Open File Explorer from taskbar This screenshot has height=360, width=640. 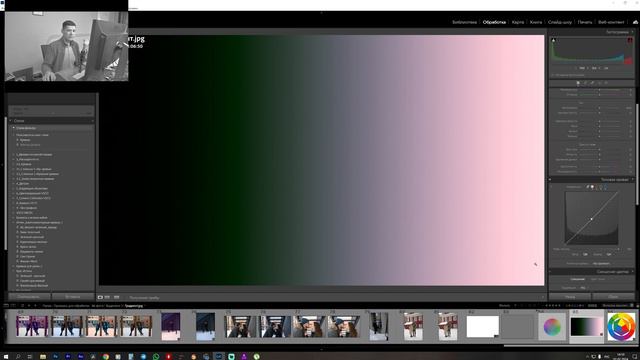[x=43, y=356]
